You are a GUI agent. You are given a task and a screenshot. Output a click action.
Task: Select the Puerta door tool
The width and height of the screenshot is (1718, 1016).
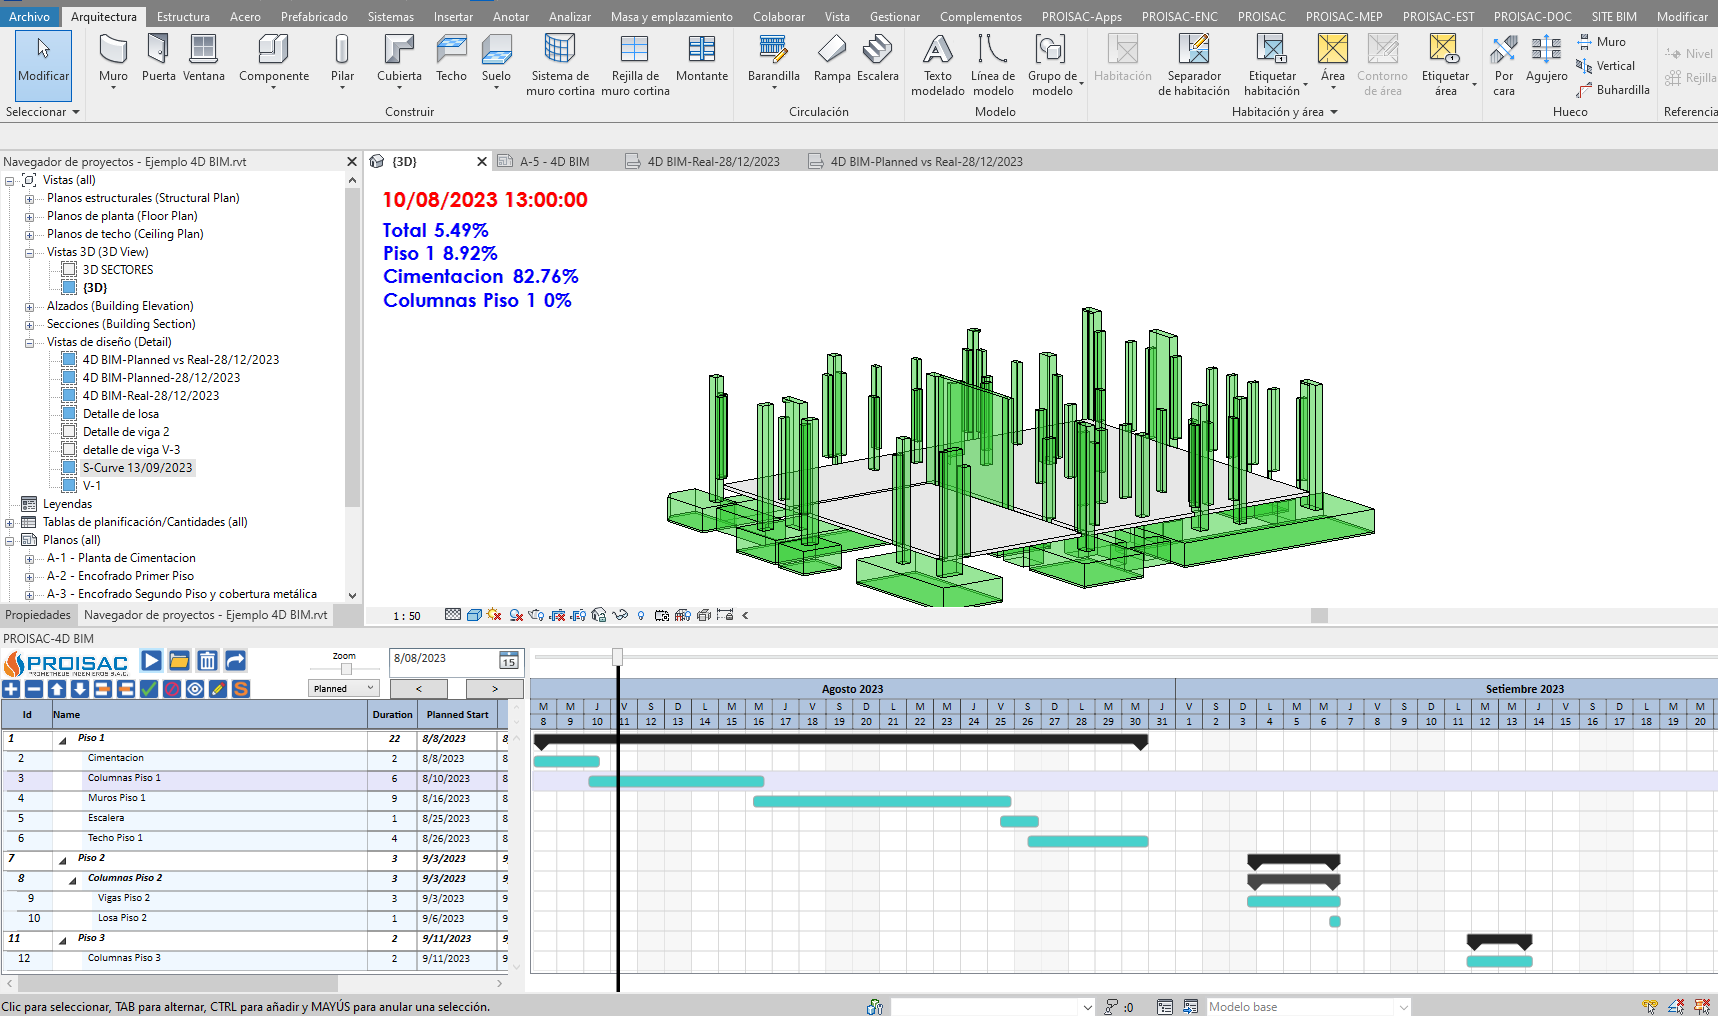pyautogui.click(x=158, y=58)
